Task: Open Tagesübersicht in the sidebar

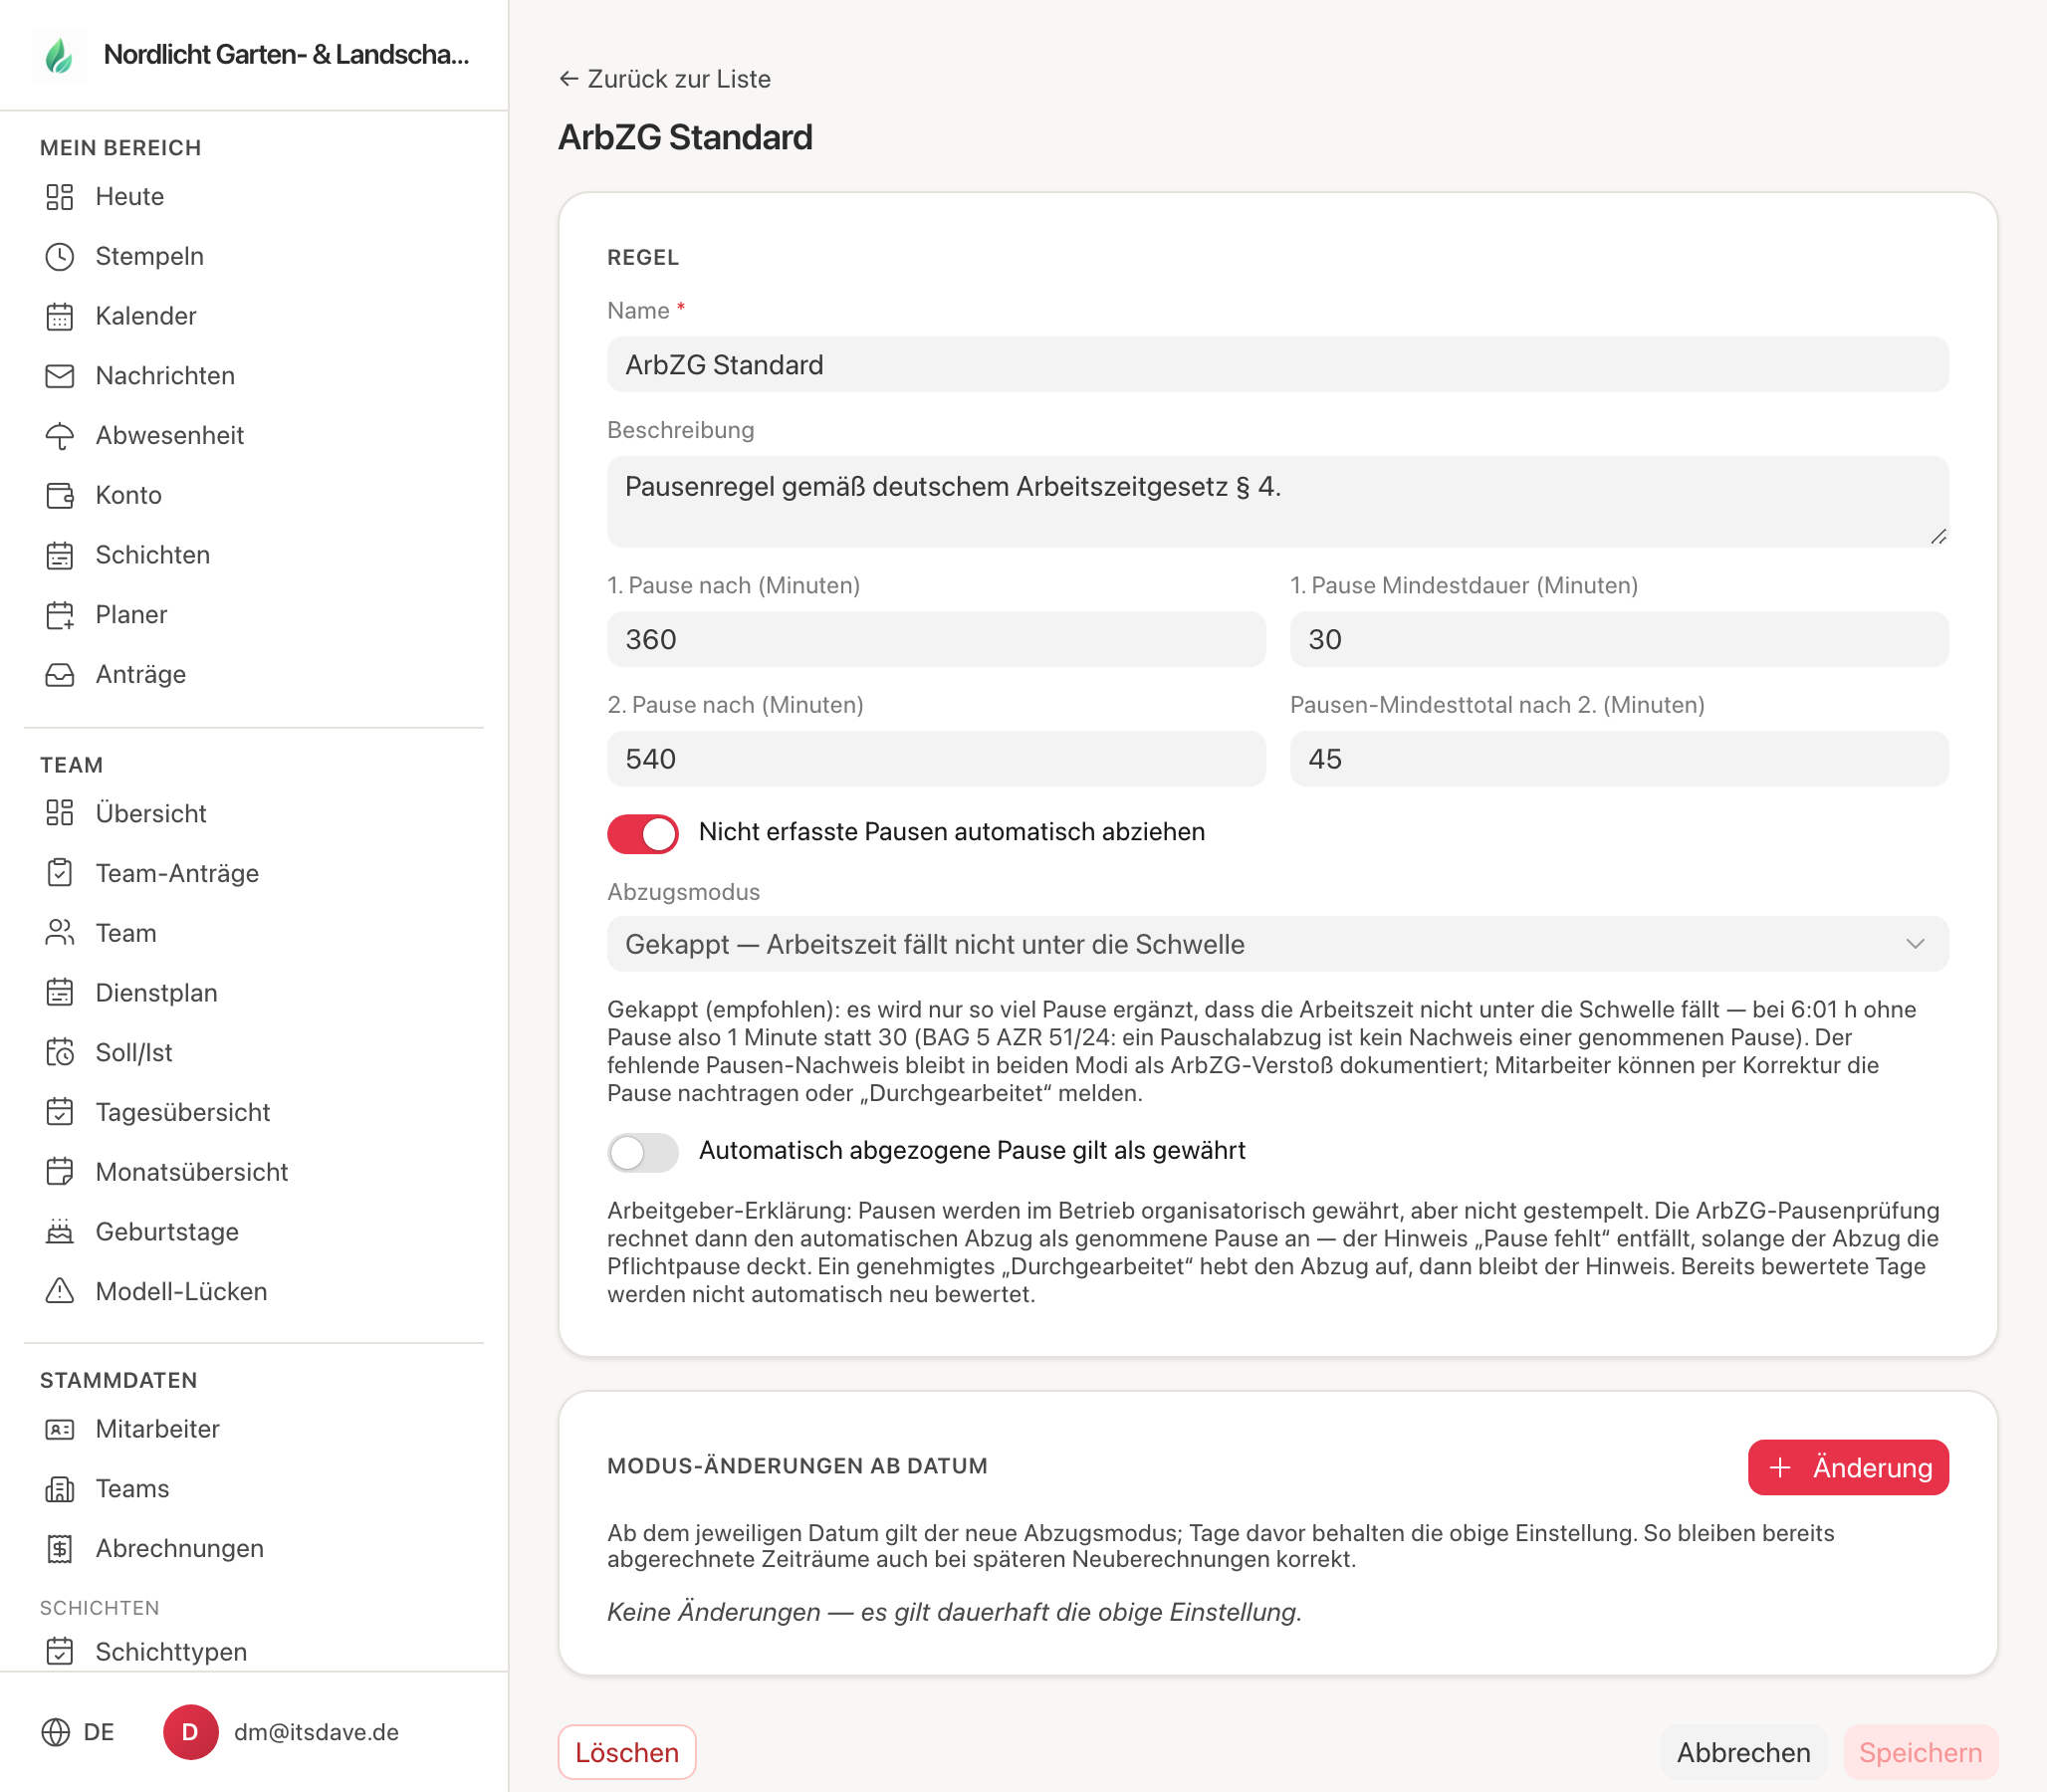Action: coord(182,1113)
